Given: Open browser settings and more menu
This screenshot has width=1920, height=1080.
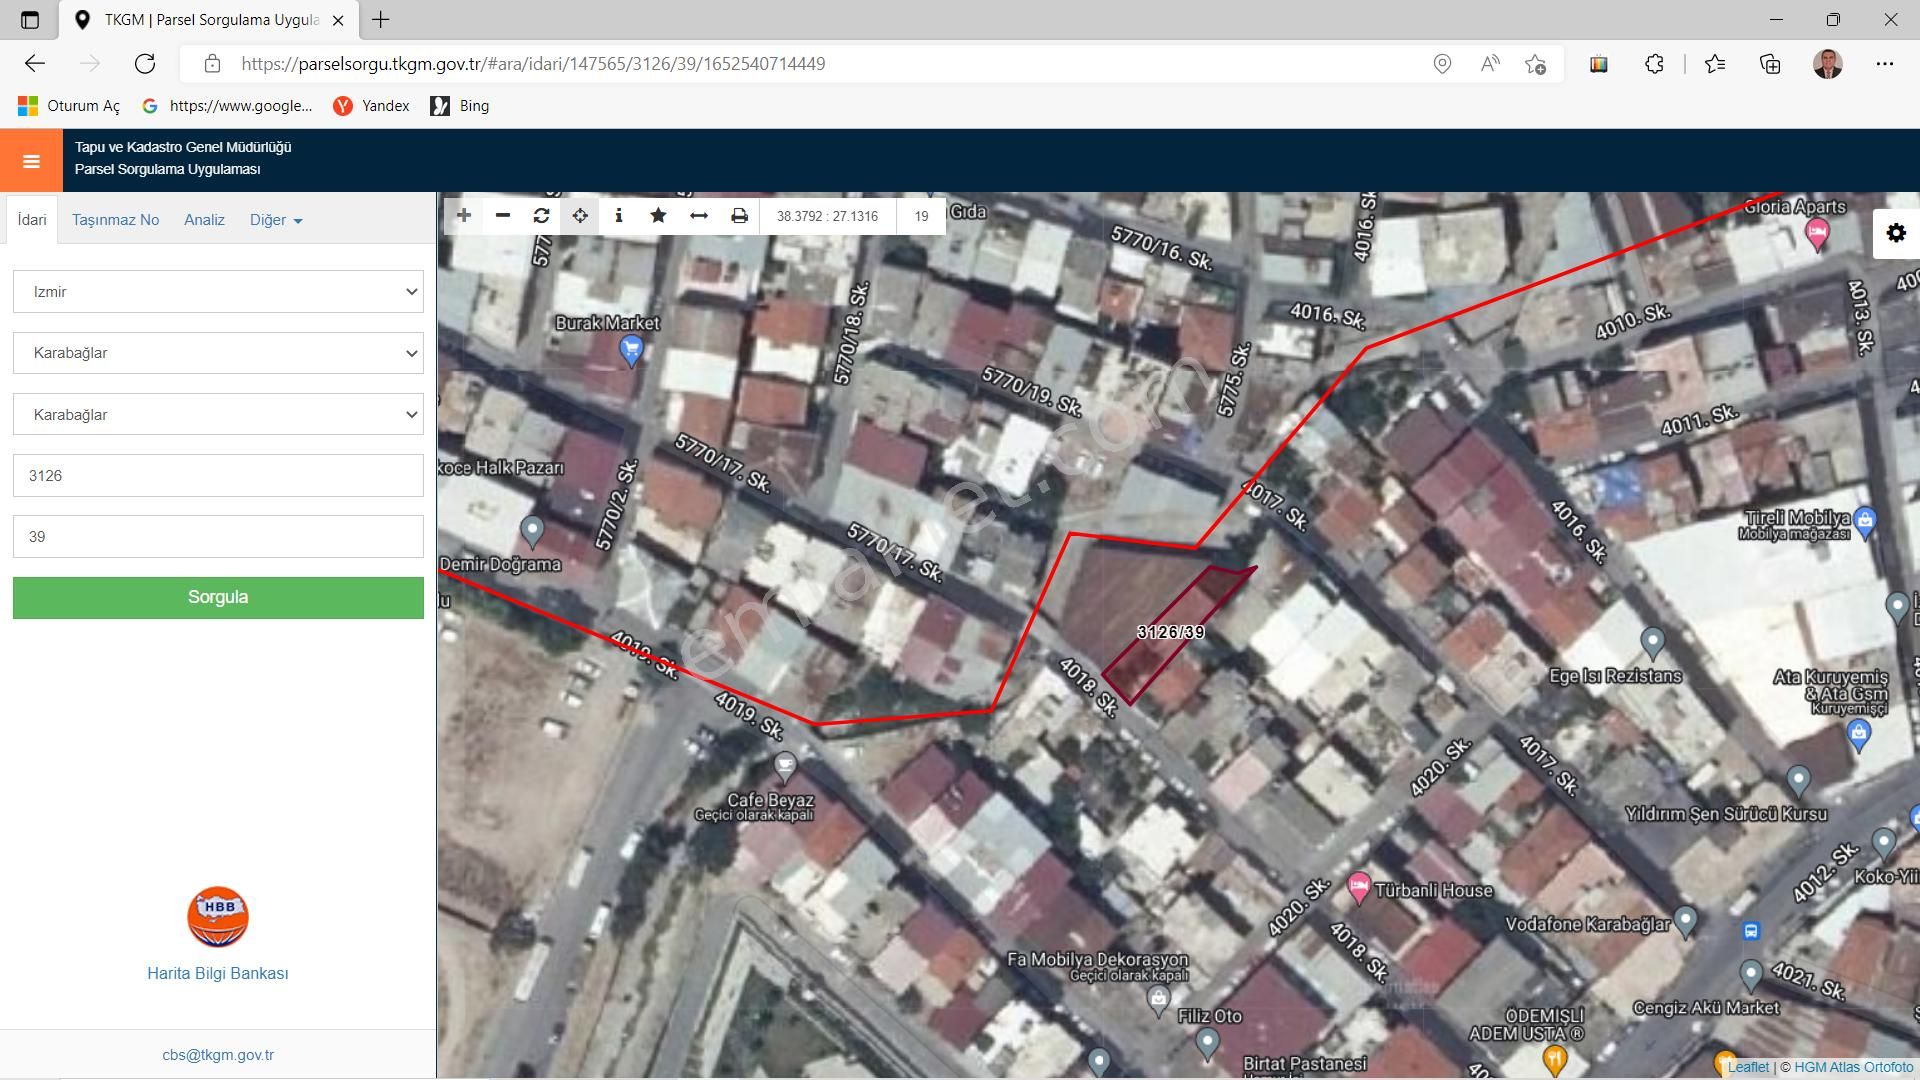Looking at the screenshot, I should [x=1885, y=64].
